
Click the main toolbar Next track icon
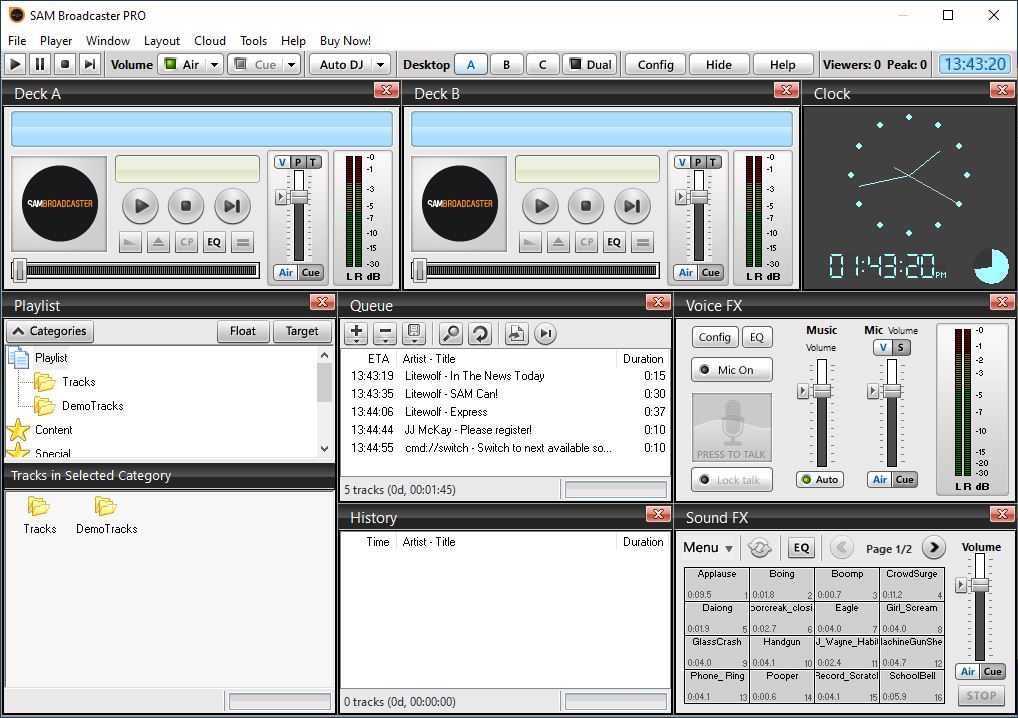(89, 64)
